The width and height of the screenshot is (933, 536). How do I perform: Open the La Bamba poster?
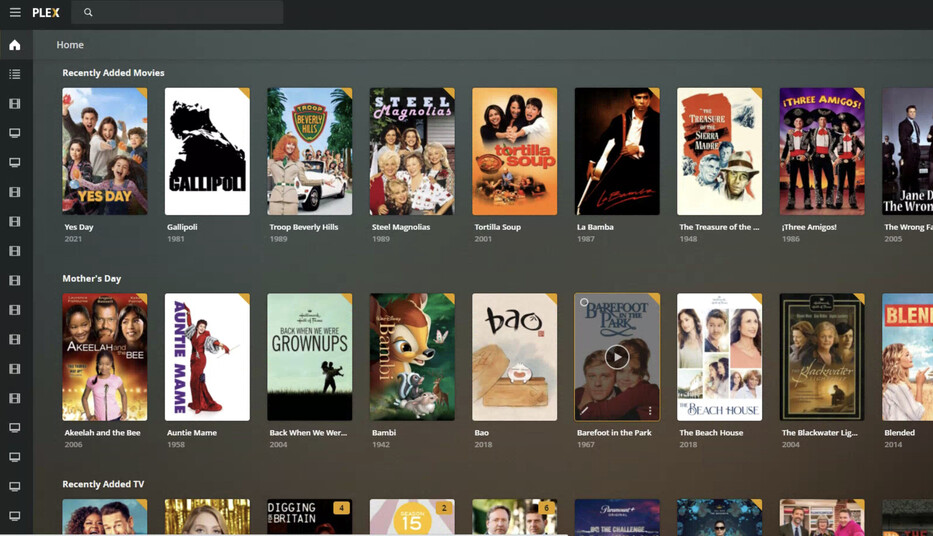pyautogui.click(x=617, y=151)
